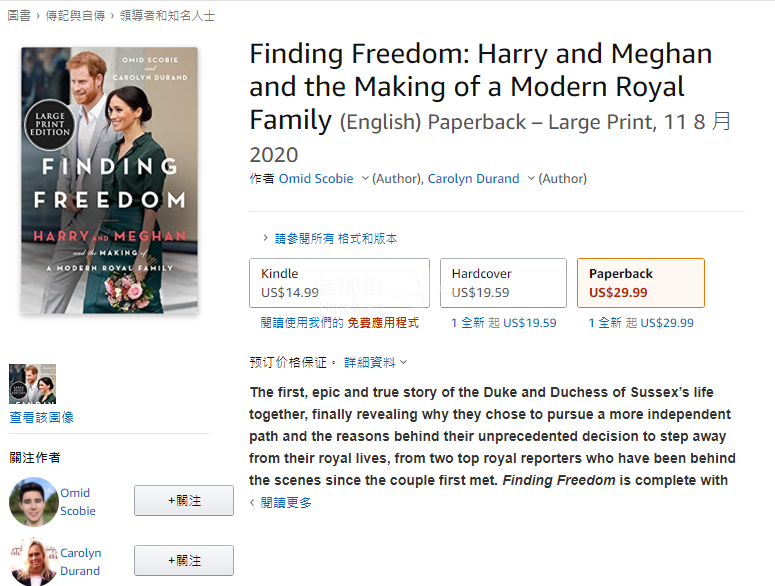Expand dropdown arrow beside Carolyn Durand name

point(531,179)
